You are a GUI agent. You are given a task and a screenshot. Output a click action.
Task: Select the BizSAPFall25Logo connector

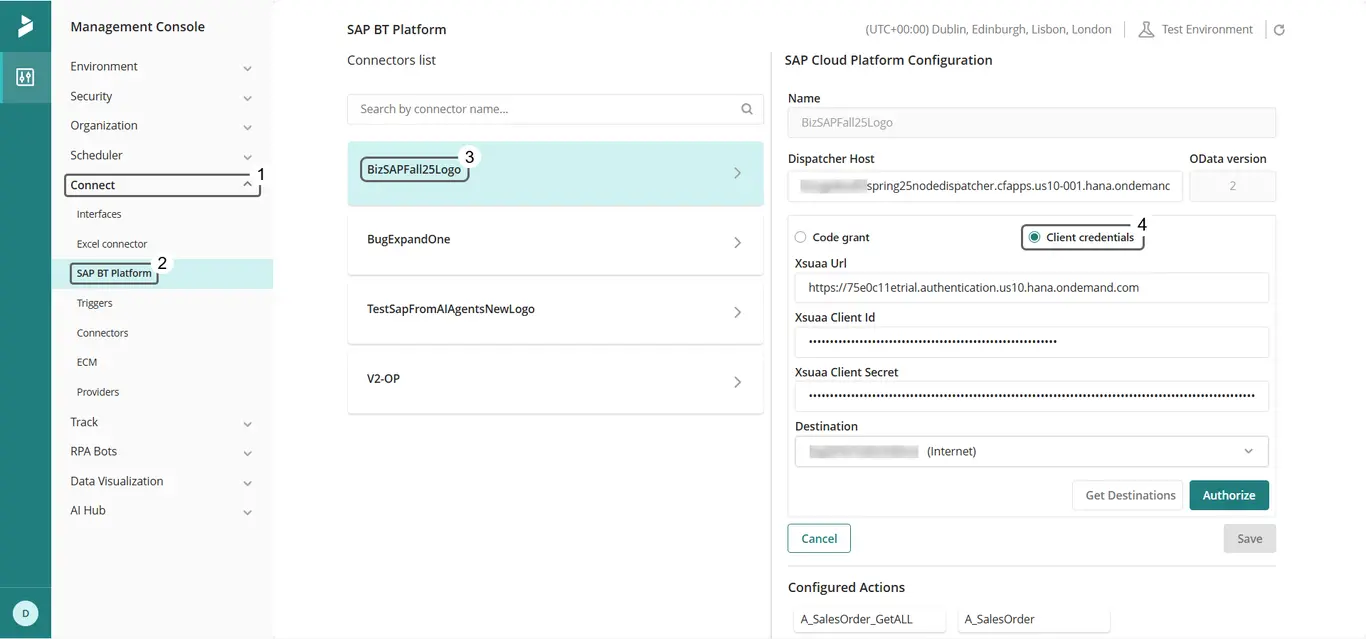point(555,173)
